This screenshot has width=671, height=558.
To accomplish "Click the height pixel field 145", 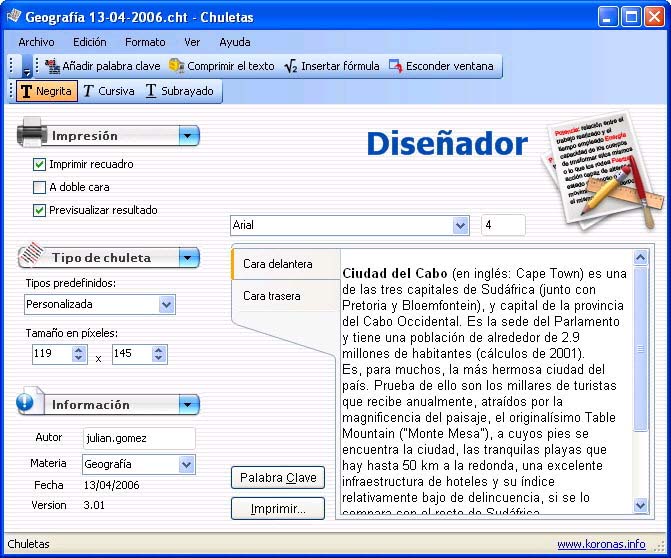I will [132, 354].
